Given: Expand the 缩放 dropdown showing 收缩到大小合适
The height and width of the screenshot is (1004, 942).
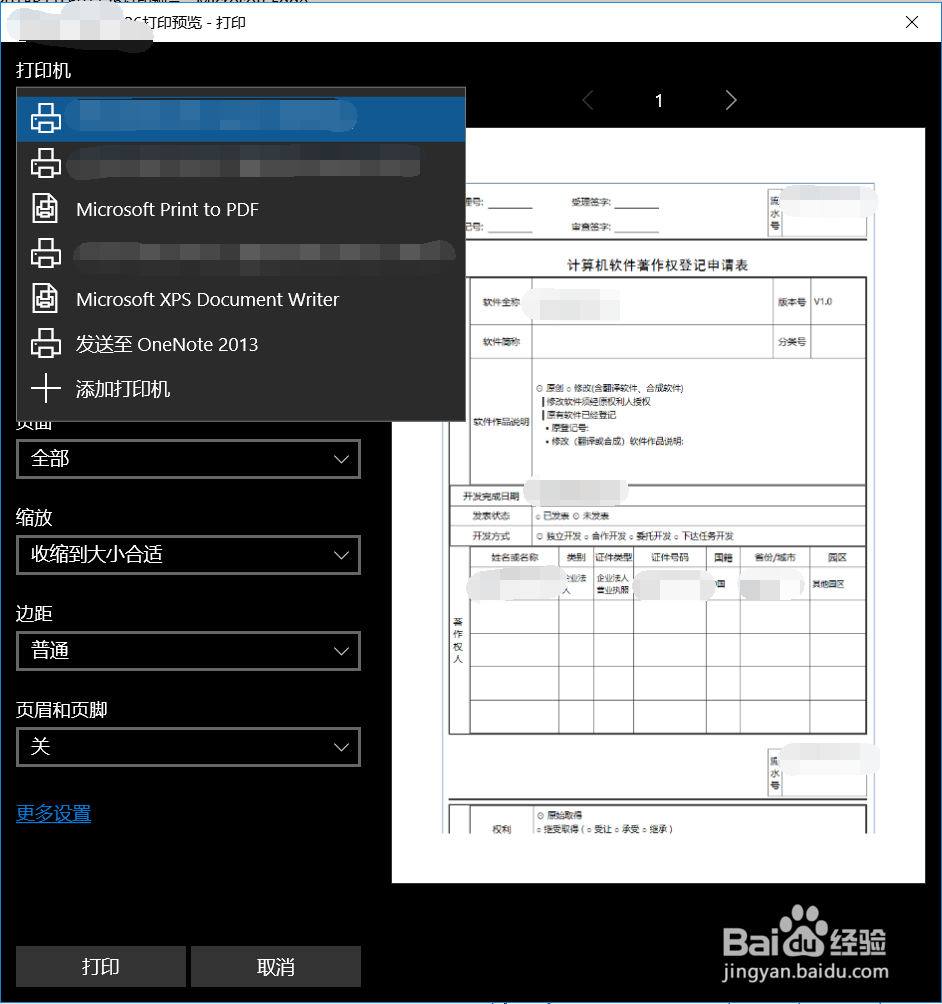Looking at the screenshot, I should click(x=188, y=555).
